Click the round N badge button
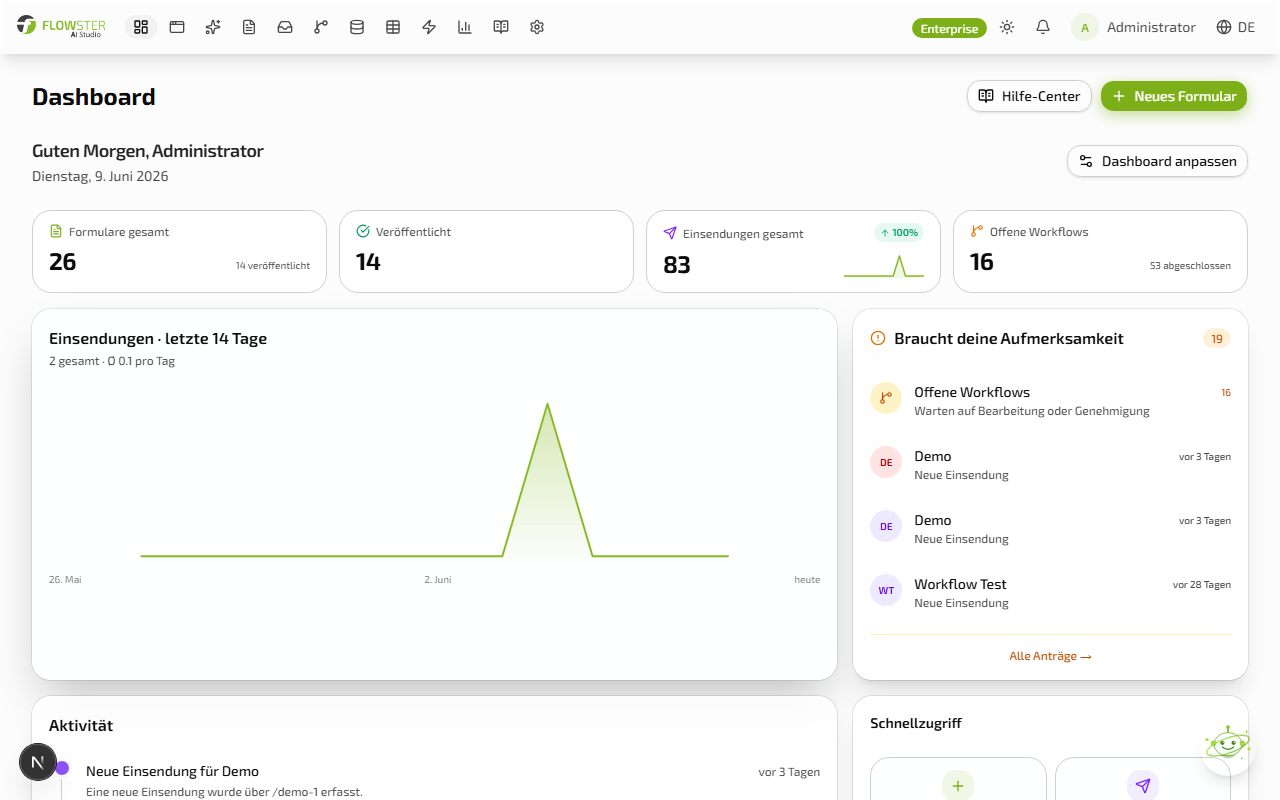The width and height of the screenshot is (1280, 800). pyautogui.click(x=38, y=762)
